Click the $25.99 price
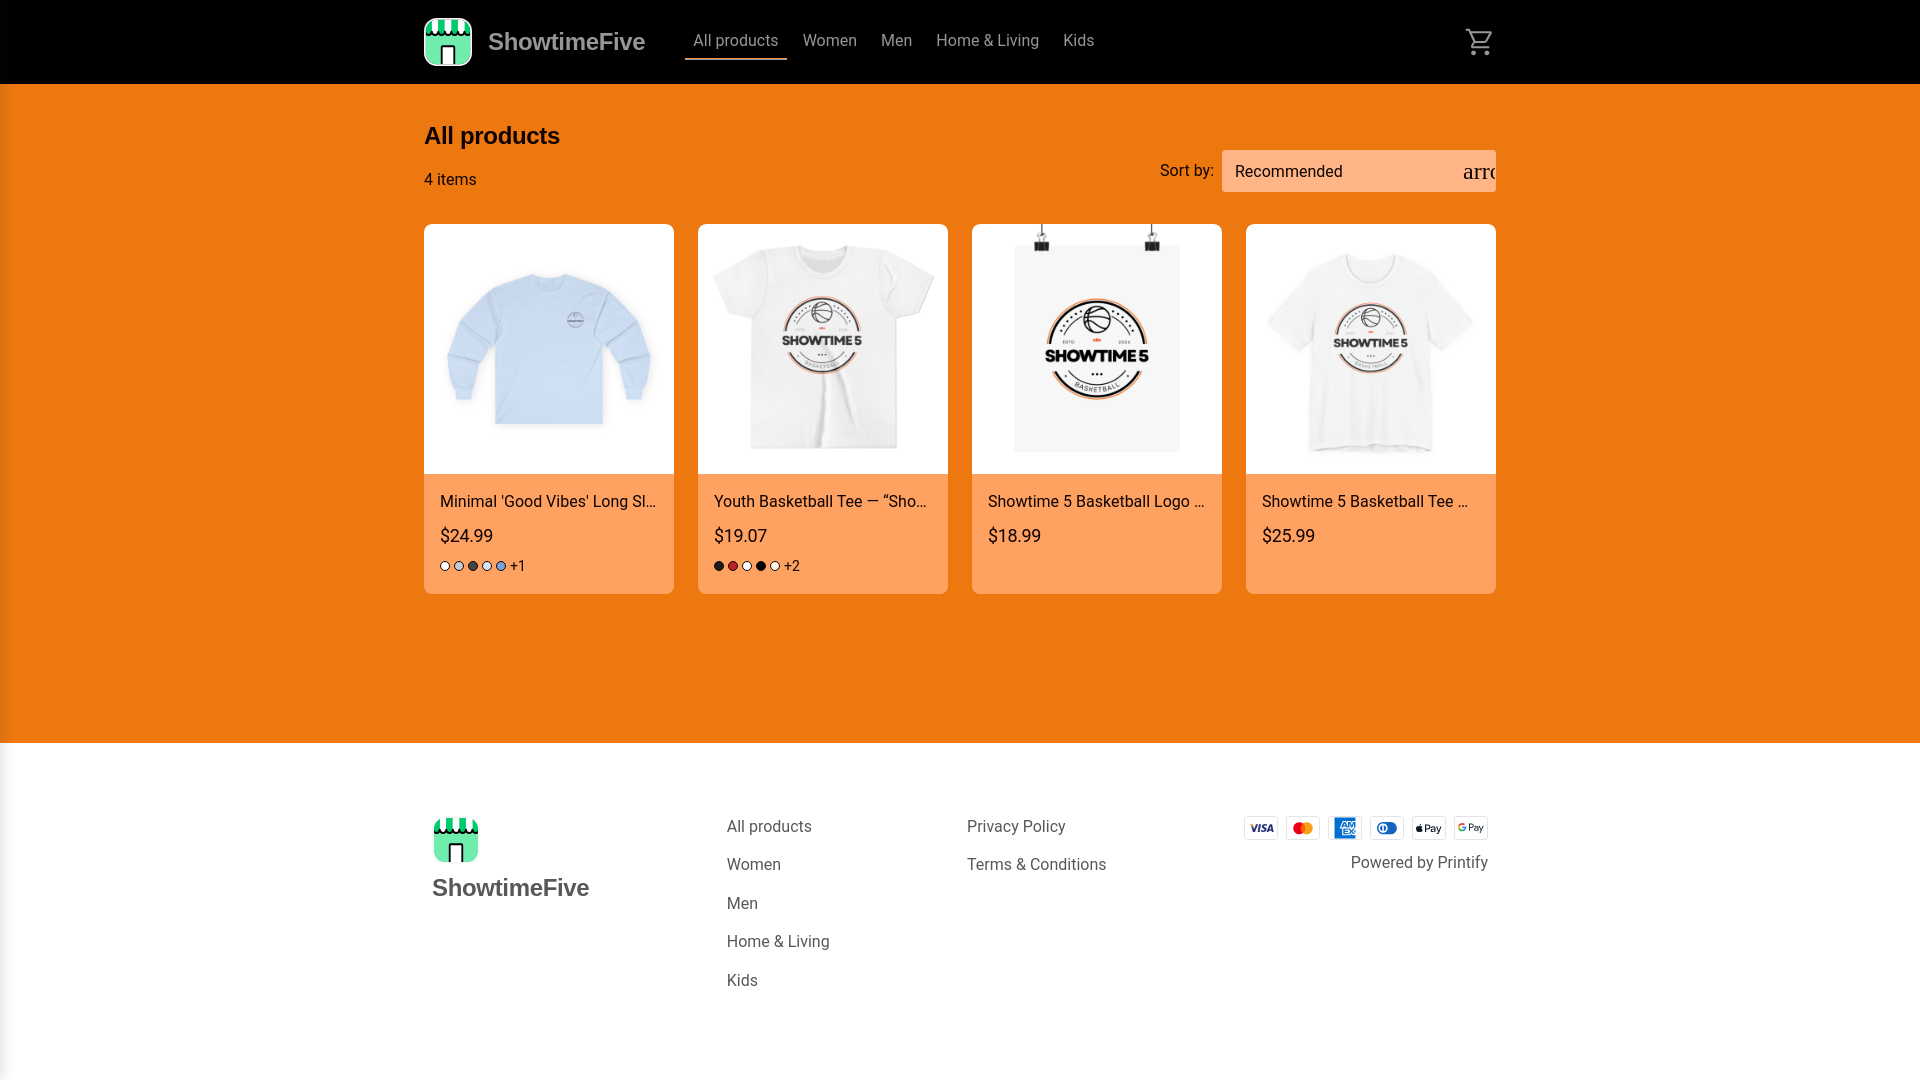Viewport: 1920px width, 1080px height. click(x=1289, y=536)
